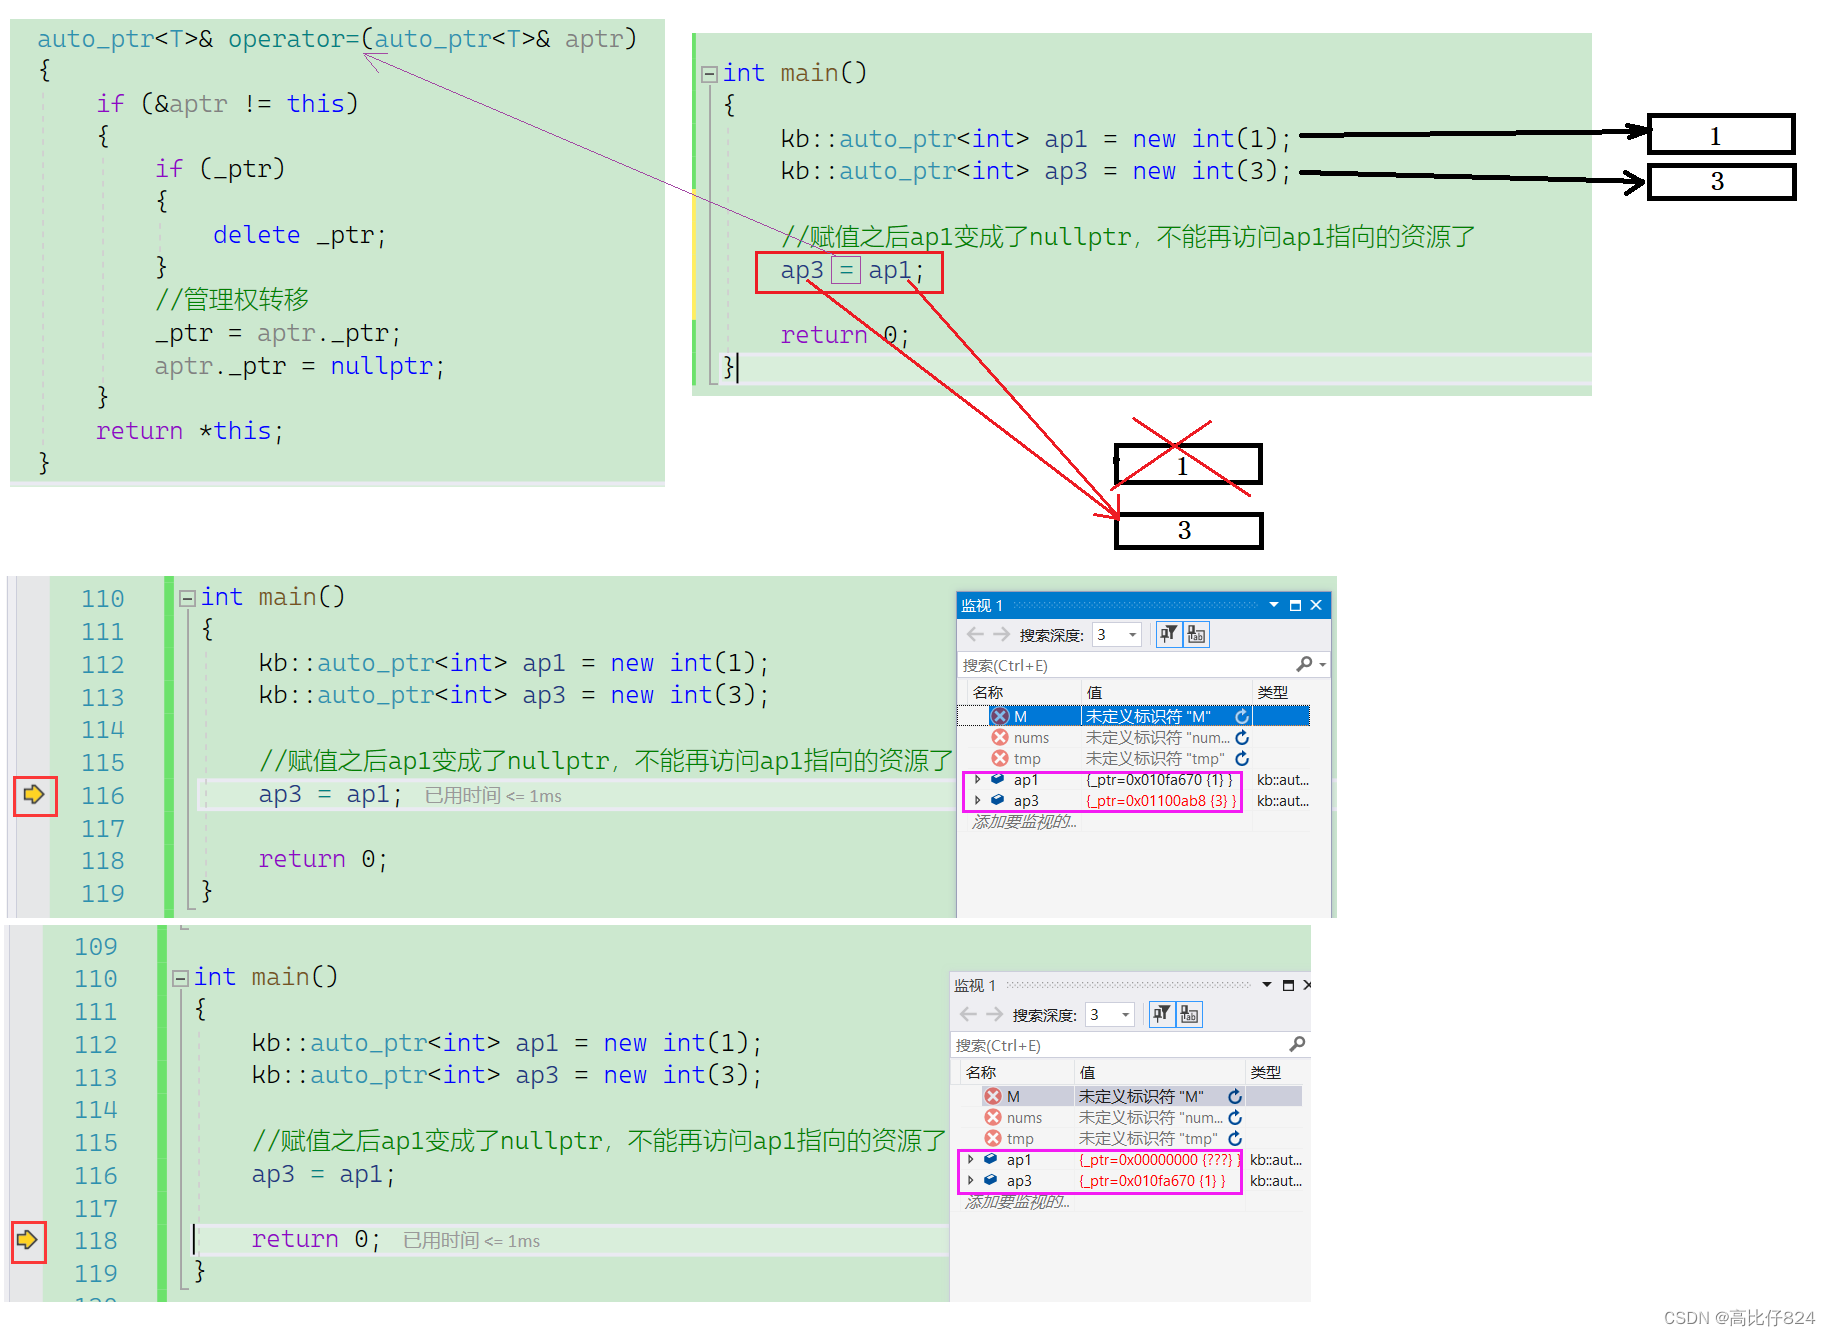Open window options arrow on gray Watch 1 title bar
Viewport: 1831px width, 1336px height.
coord(1267,985)
